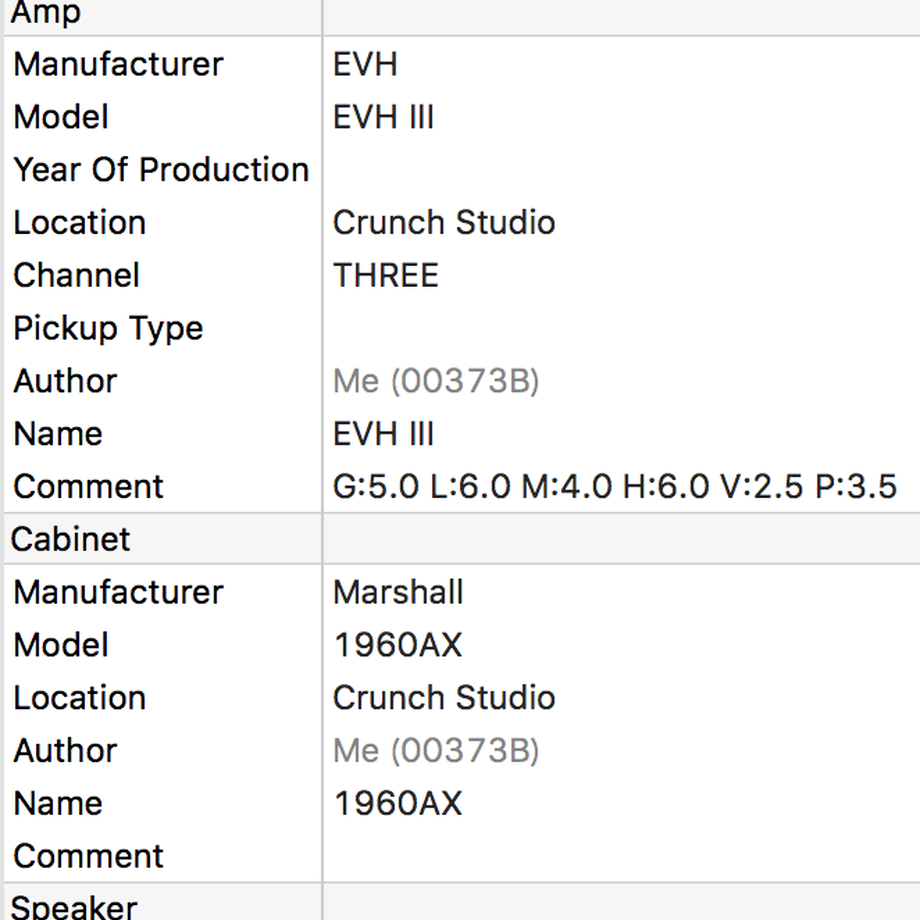
Task: Click the empty Year Of Production field
Action: tap(621, 170)
